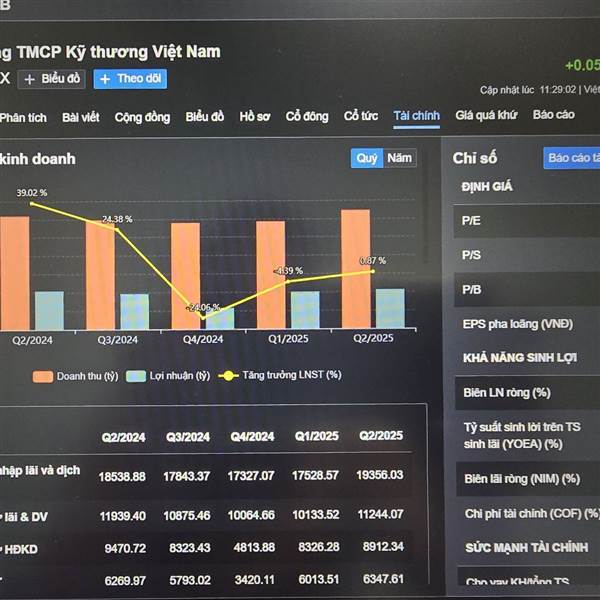Click table value 10064.66
The height and width of the screenshot is (600, 600).
pyautogui.click(x=251, y=515)
